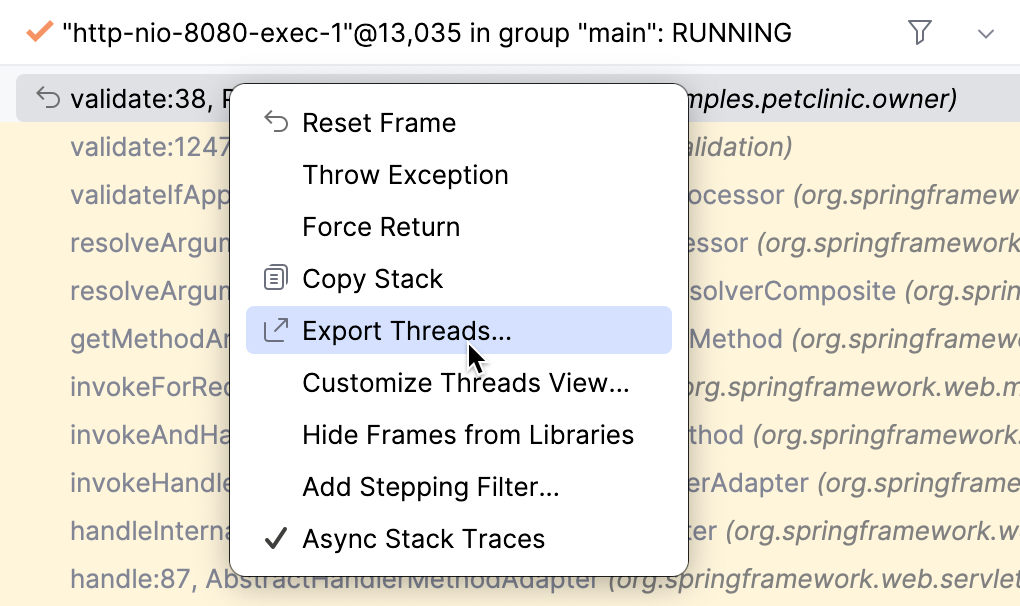Screen dimensions: 1020x606
Task: Select Add Stepping Filter menu entry
Action: click(x=430, y=486)
